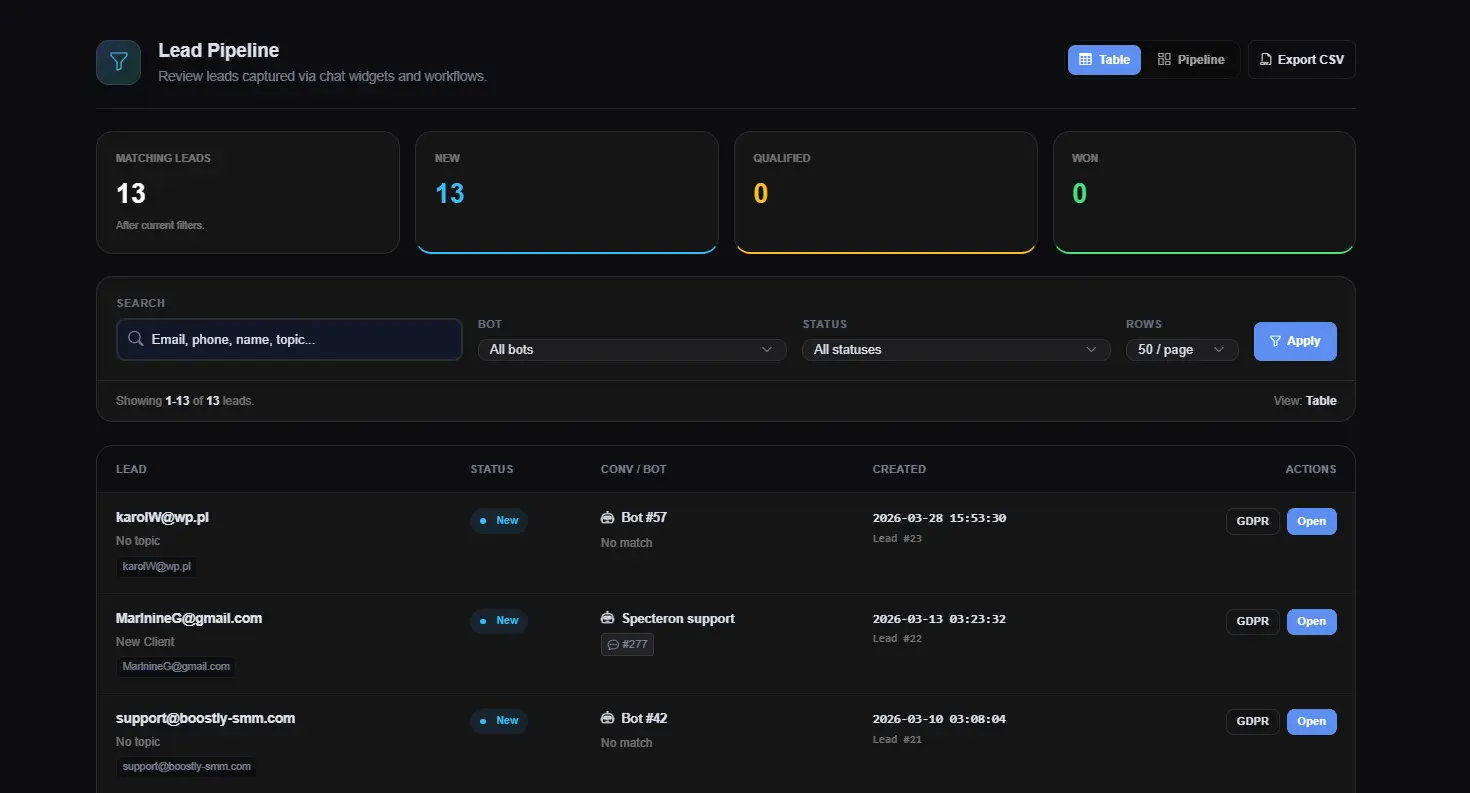Screen dimensions: 1470x793
Task: Click GDPR for the karolW@wp.pl lead
Action: pyautogui.click(x=1252, y=521)
